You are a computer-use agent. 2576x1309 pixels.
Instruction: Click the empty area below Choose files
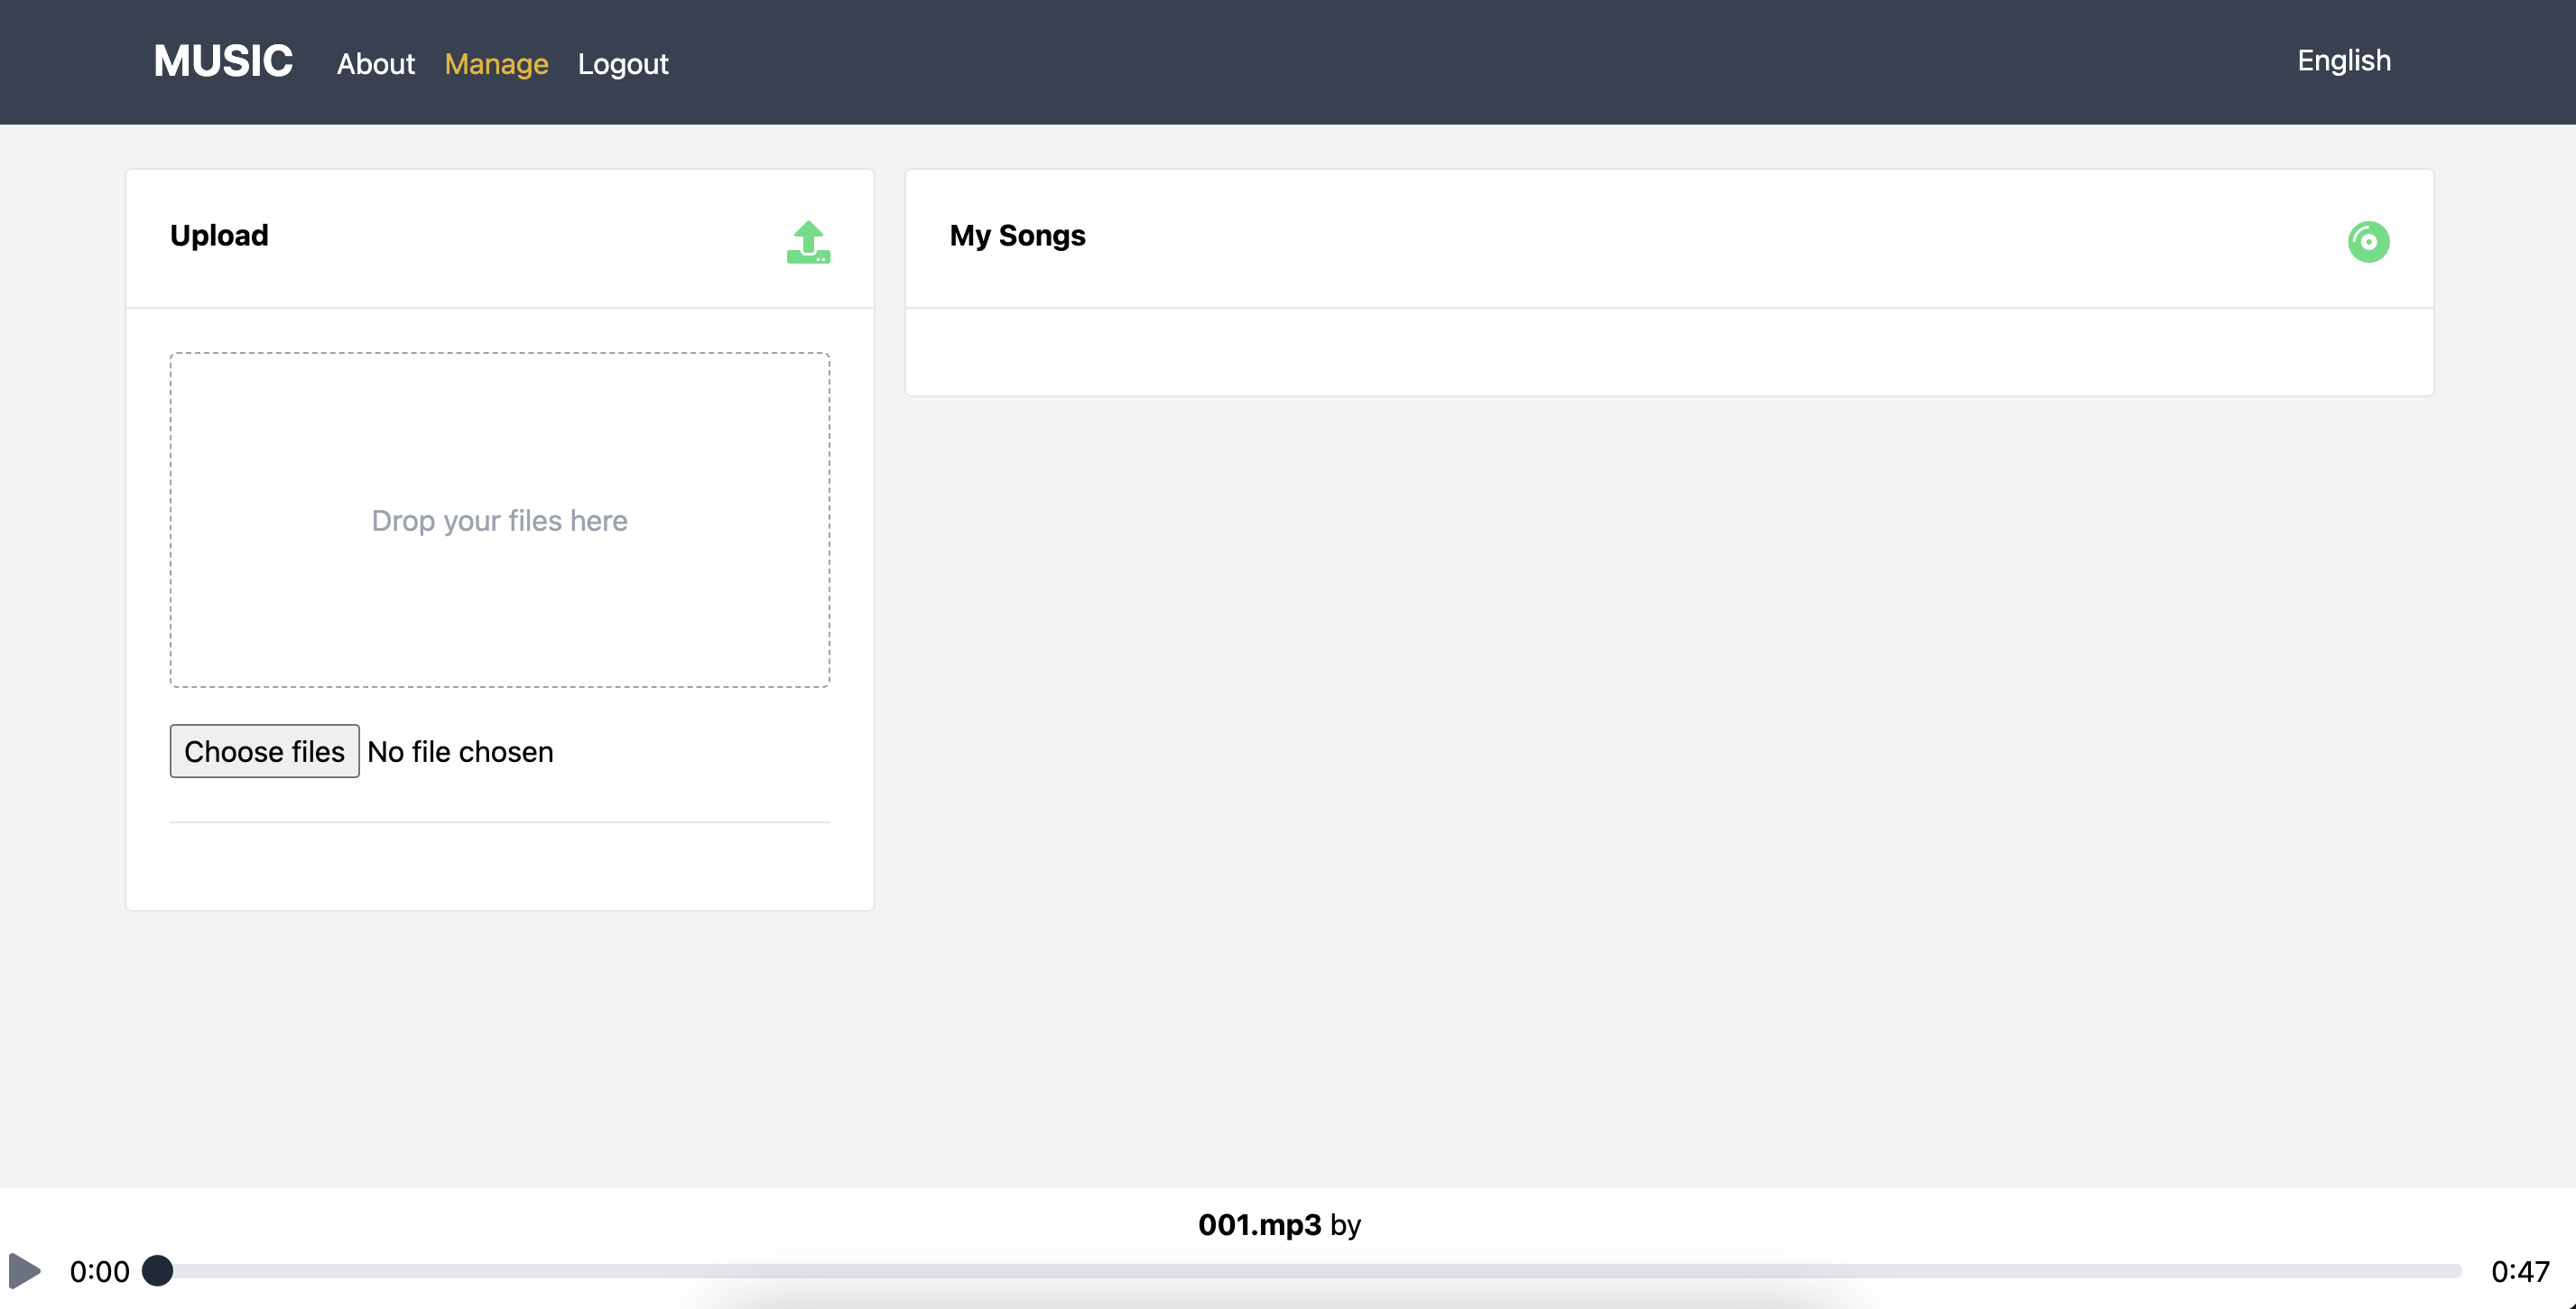pos(499,866)
